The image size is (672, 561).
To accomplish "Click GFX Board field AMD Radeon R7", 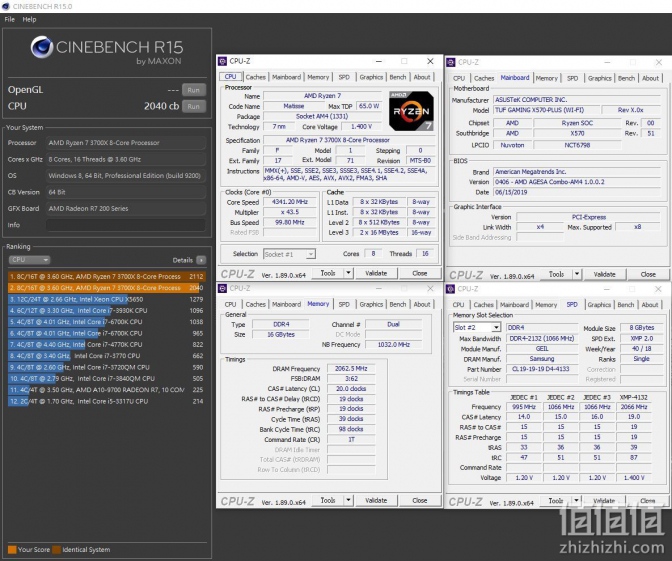I will click(x=126, y=209).
